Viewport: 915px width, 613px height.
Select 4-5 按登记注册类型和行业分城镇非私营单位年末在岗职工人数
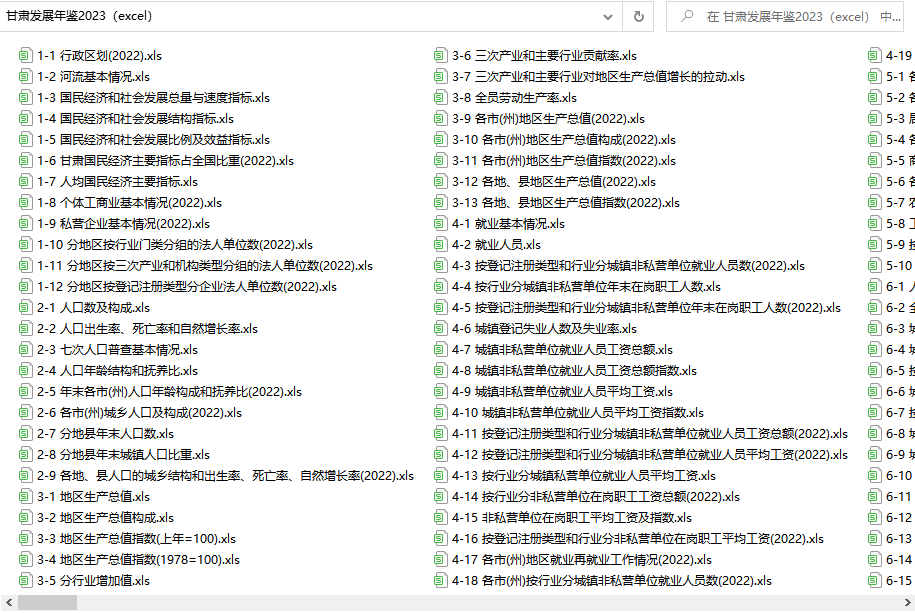pos(647,308)
